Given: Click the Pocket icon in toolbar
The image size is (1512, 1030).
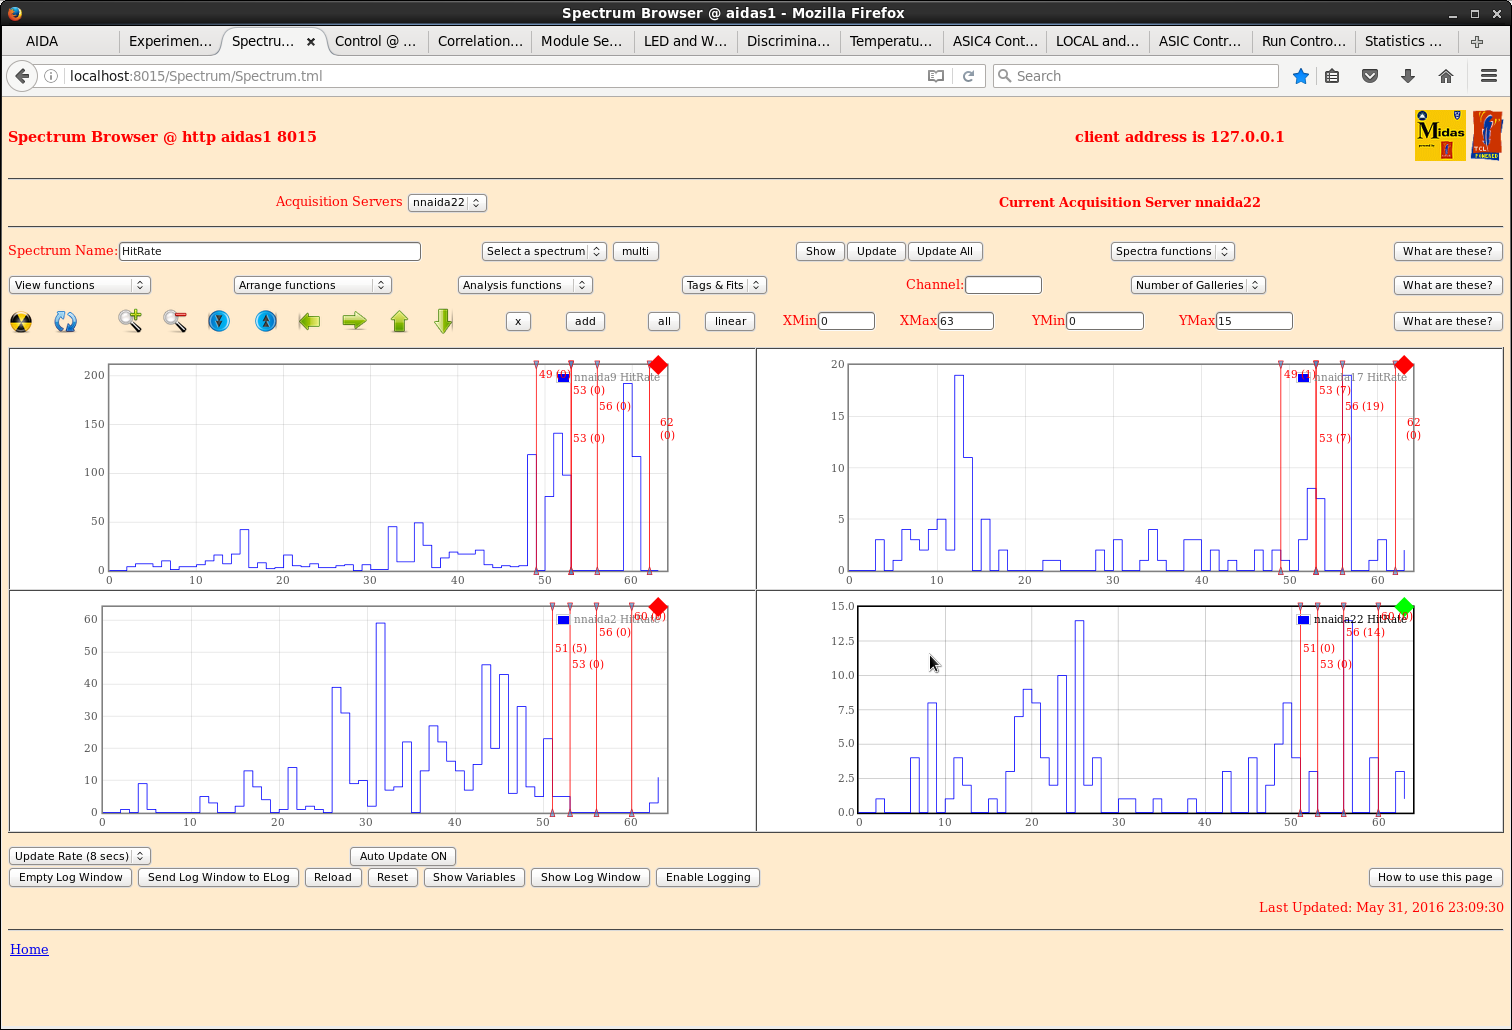Looking at the screenshot, I should pyautogui.click(x=1370, y=76).
